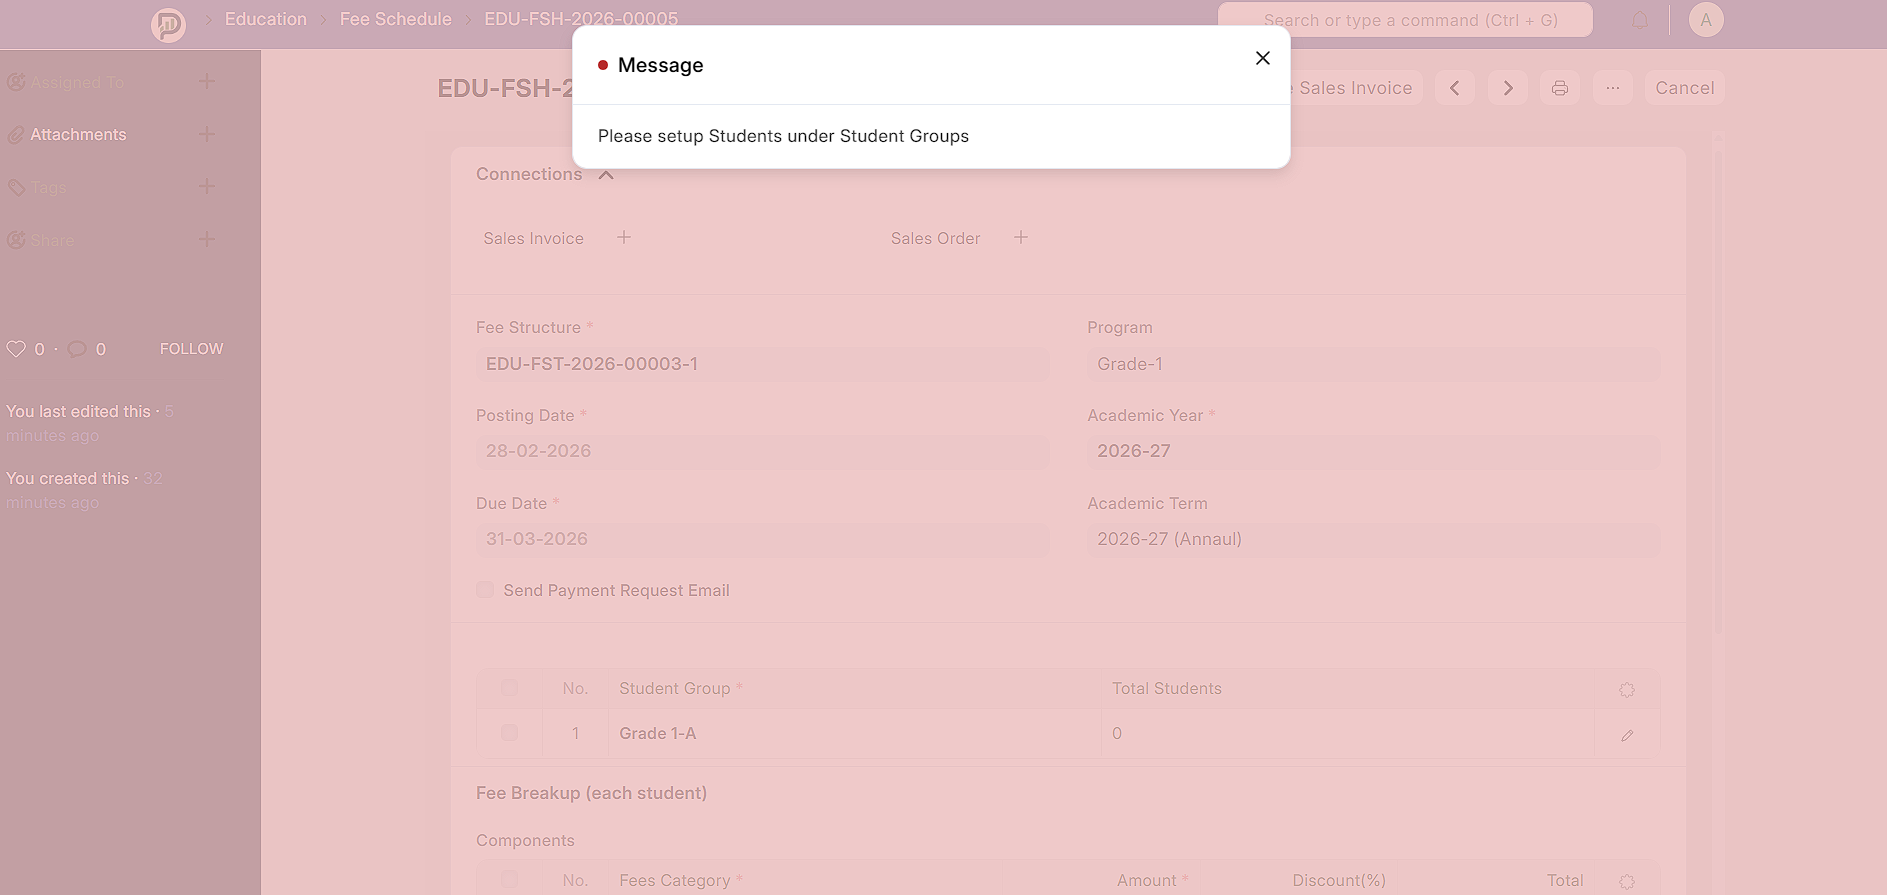
Task: Close the Message dialog
Action: coord(1262,58)
